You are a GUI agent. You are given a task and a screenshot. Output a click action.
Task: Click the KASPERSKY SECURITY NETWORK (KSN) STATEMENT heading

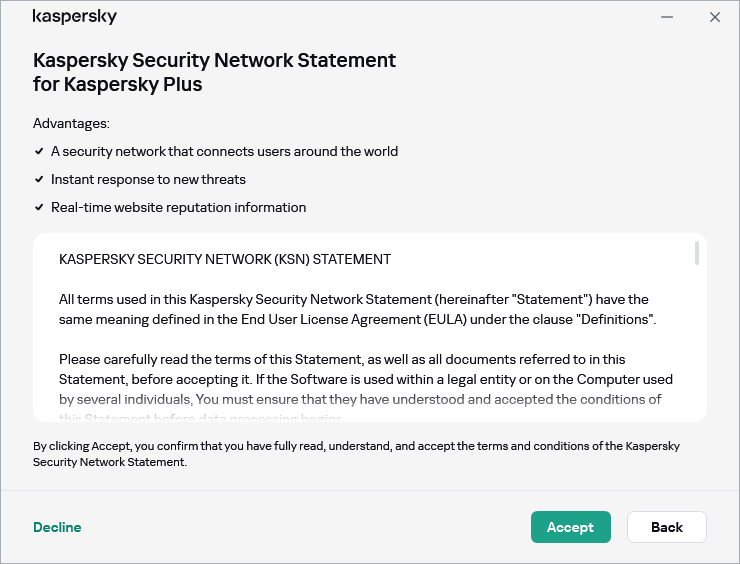click(x=224, y=259)
